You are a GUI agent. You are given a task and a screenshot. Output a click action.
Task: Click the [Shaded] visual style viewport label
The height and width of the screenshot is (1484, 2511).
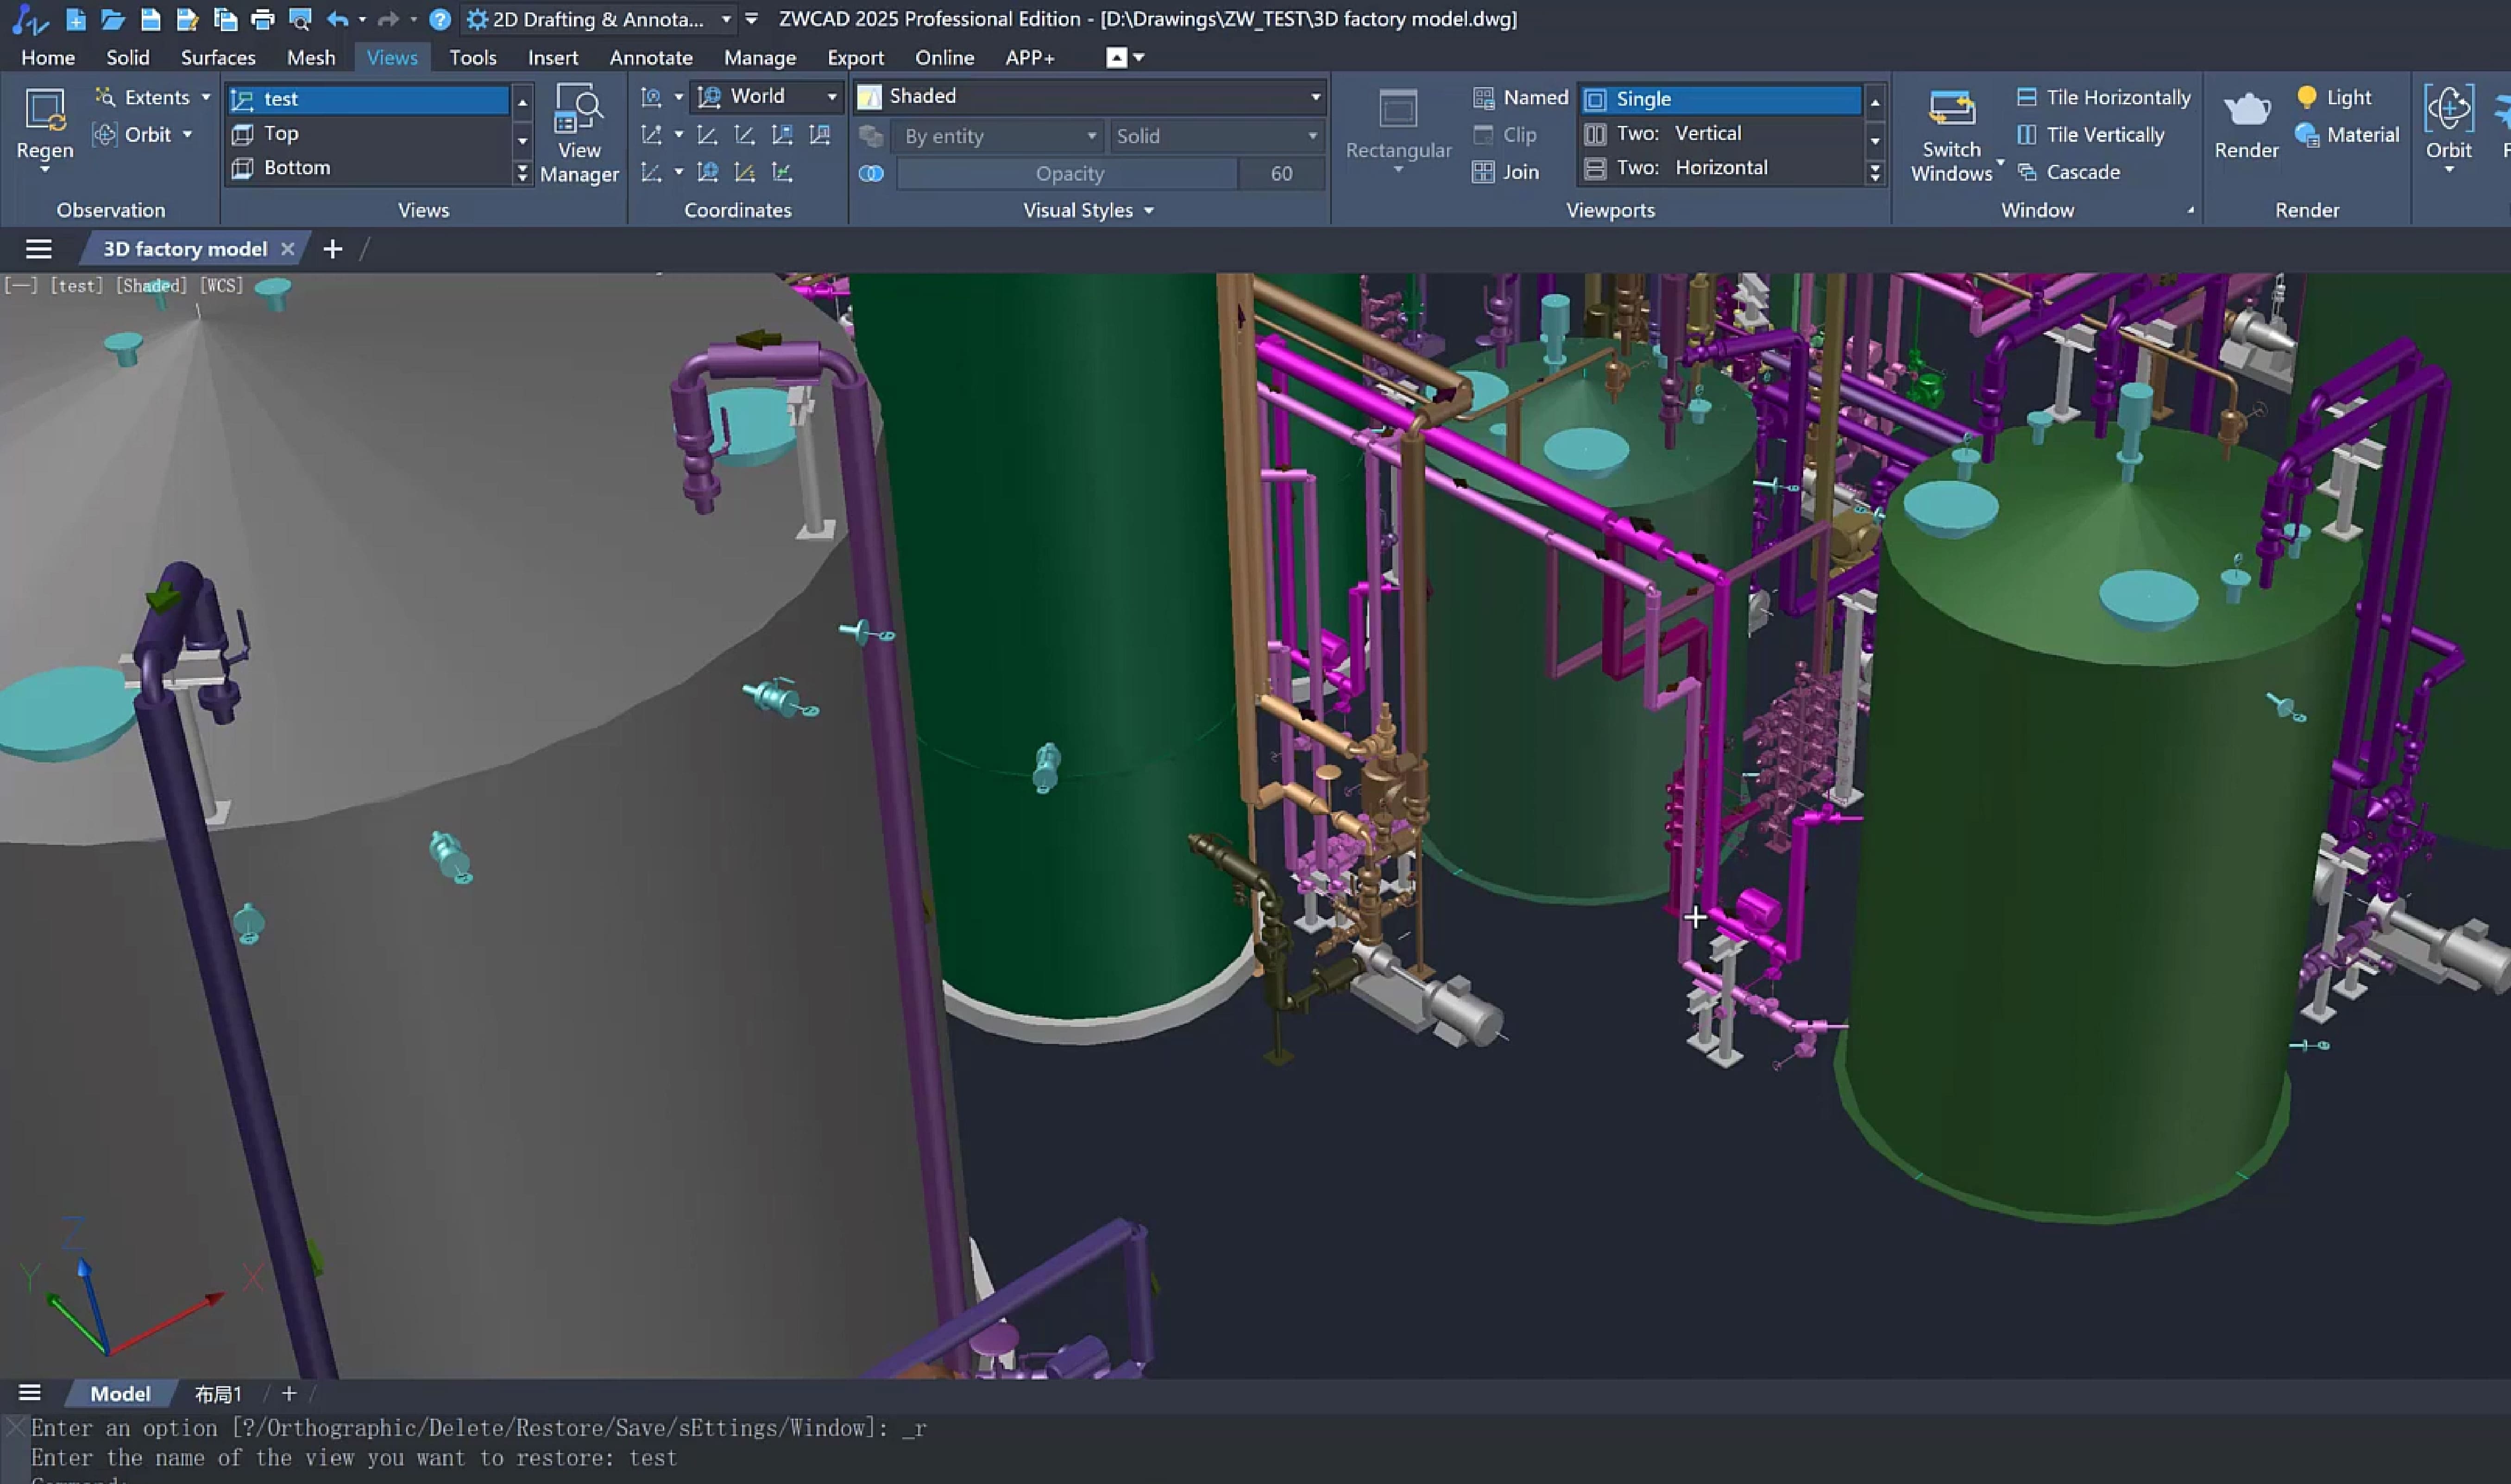coord(151,286)
